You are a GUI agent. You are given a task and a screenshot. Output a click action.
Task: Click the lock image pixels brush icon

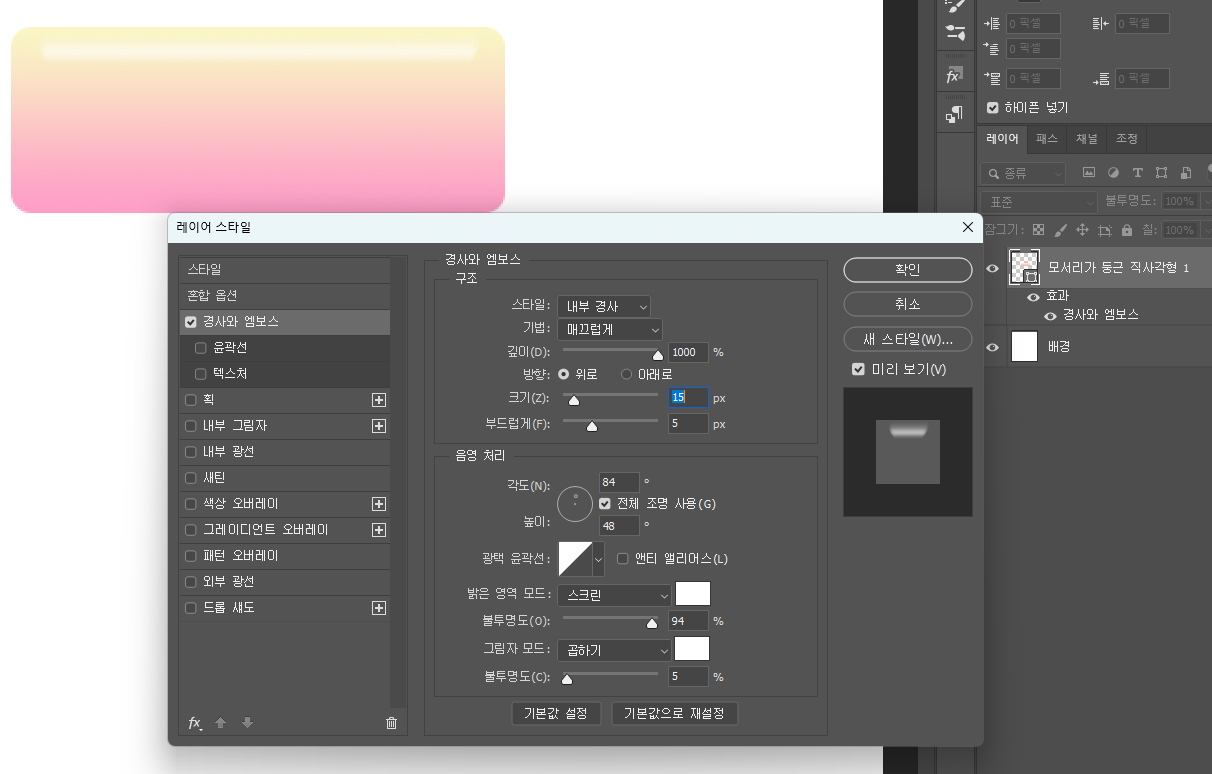pyautogui.click(x=1061, y=230)
